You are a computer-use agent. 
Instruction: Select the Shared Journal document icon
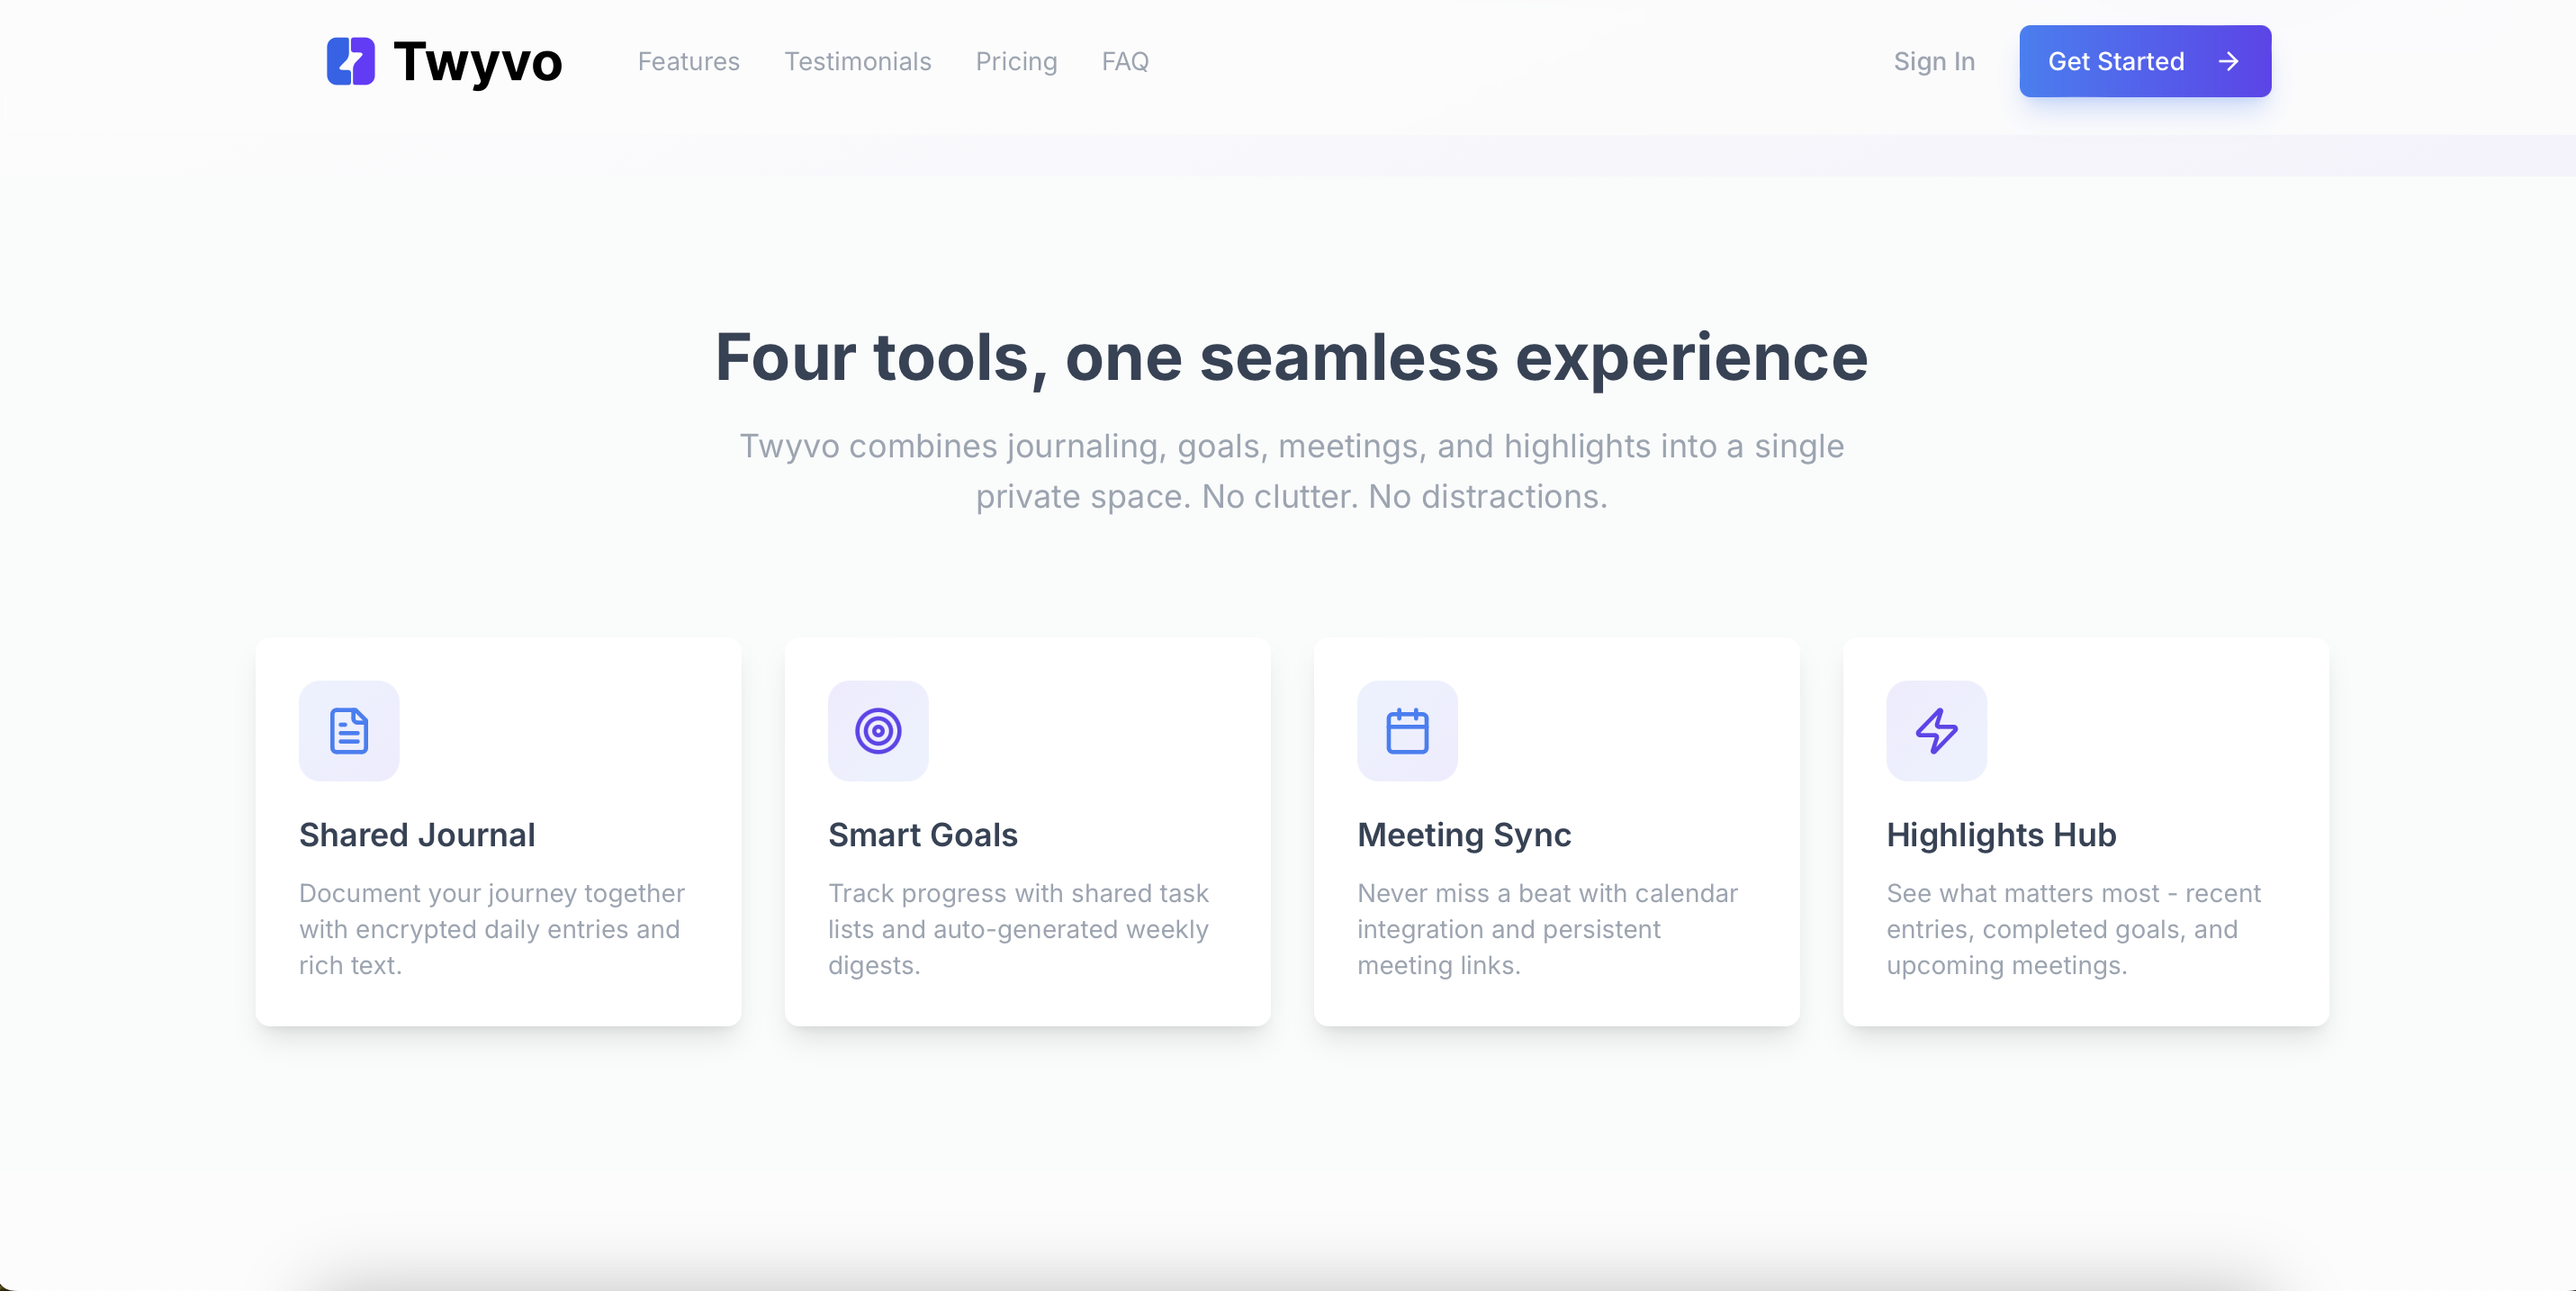349,731
